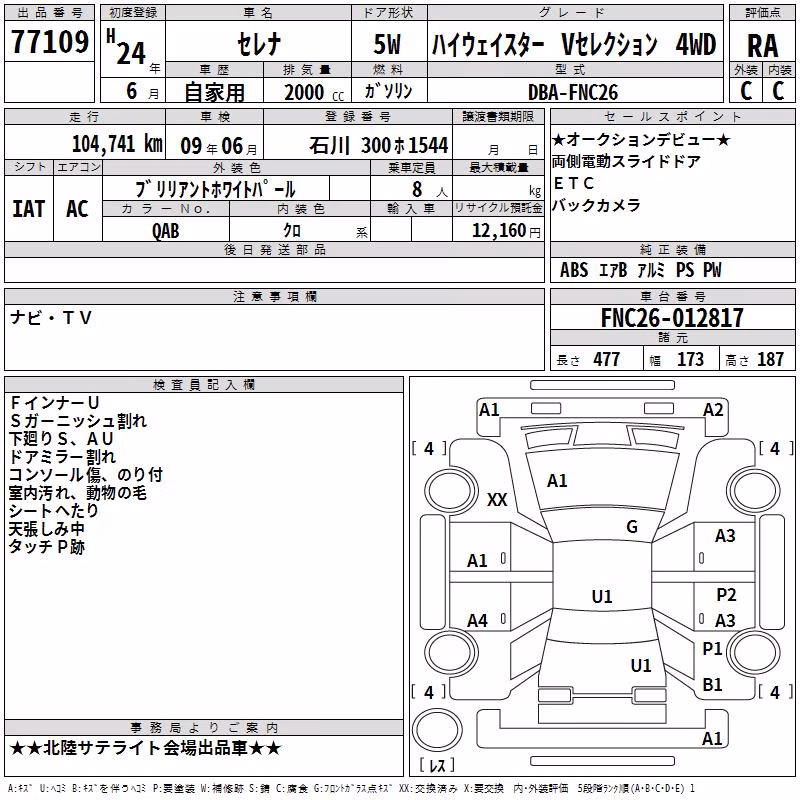Image resolution: width=800 pixels, height=800 pixels.
Task: Click the first registration year H24
Action: 126,47
